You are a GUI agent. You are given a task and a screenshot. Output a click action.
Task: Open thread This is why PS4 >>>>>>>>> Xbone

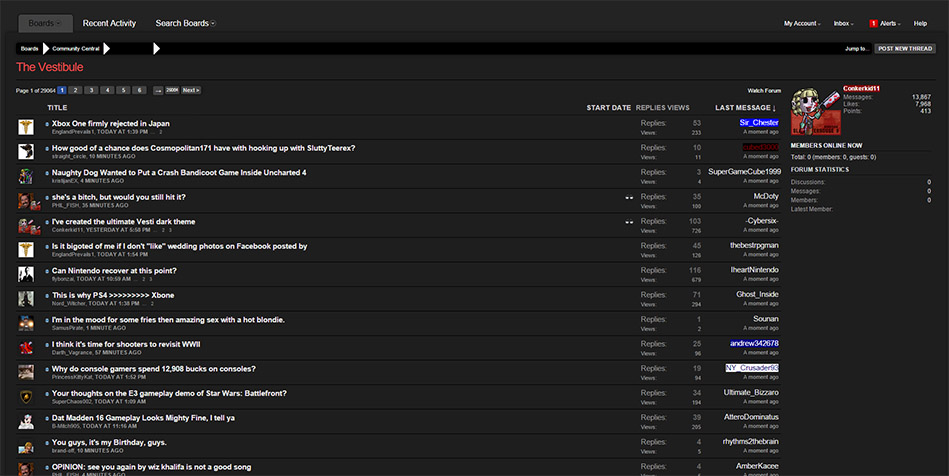point(113,296)
